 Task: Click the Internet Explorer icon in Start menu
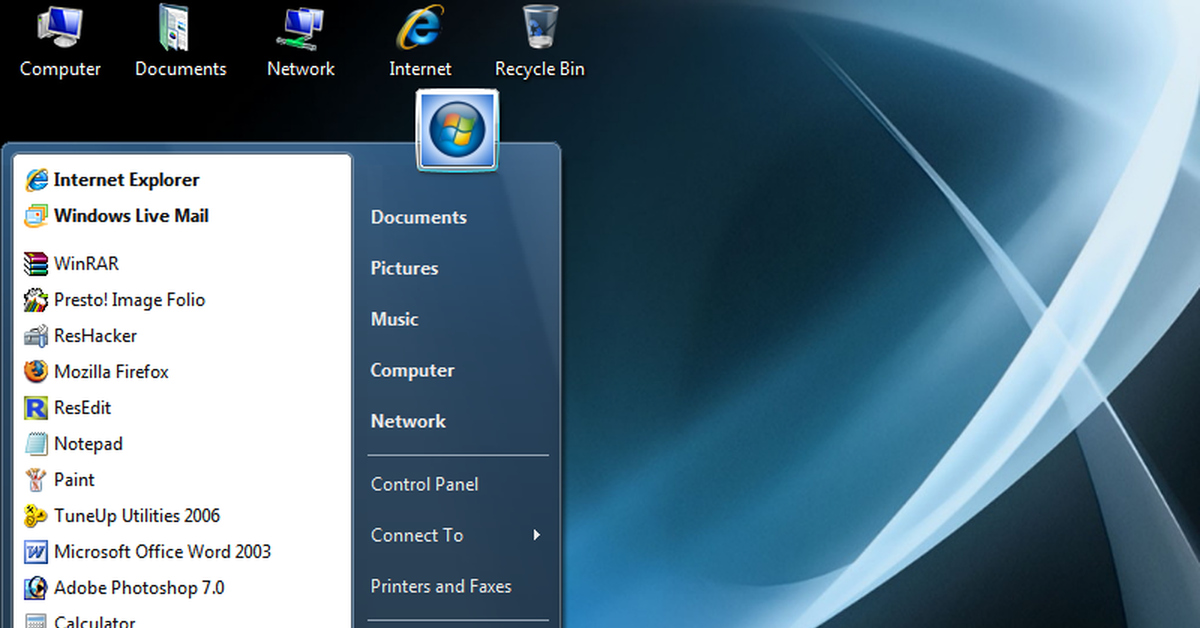(x=37, y=180)
